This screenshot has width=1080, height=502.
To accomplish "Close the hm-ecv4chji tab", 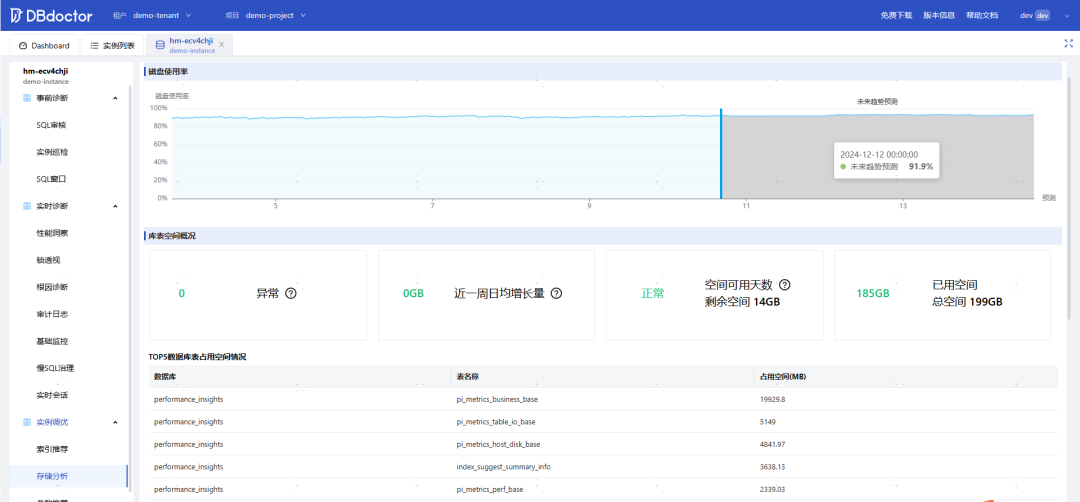I will [x=221, y=45].
